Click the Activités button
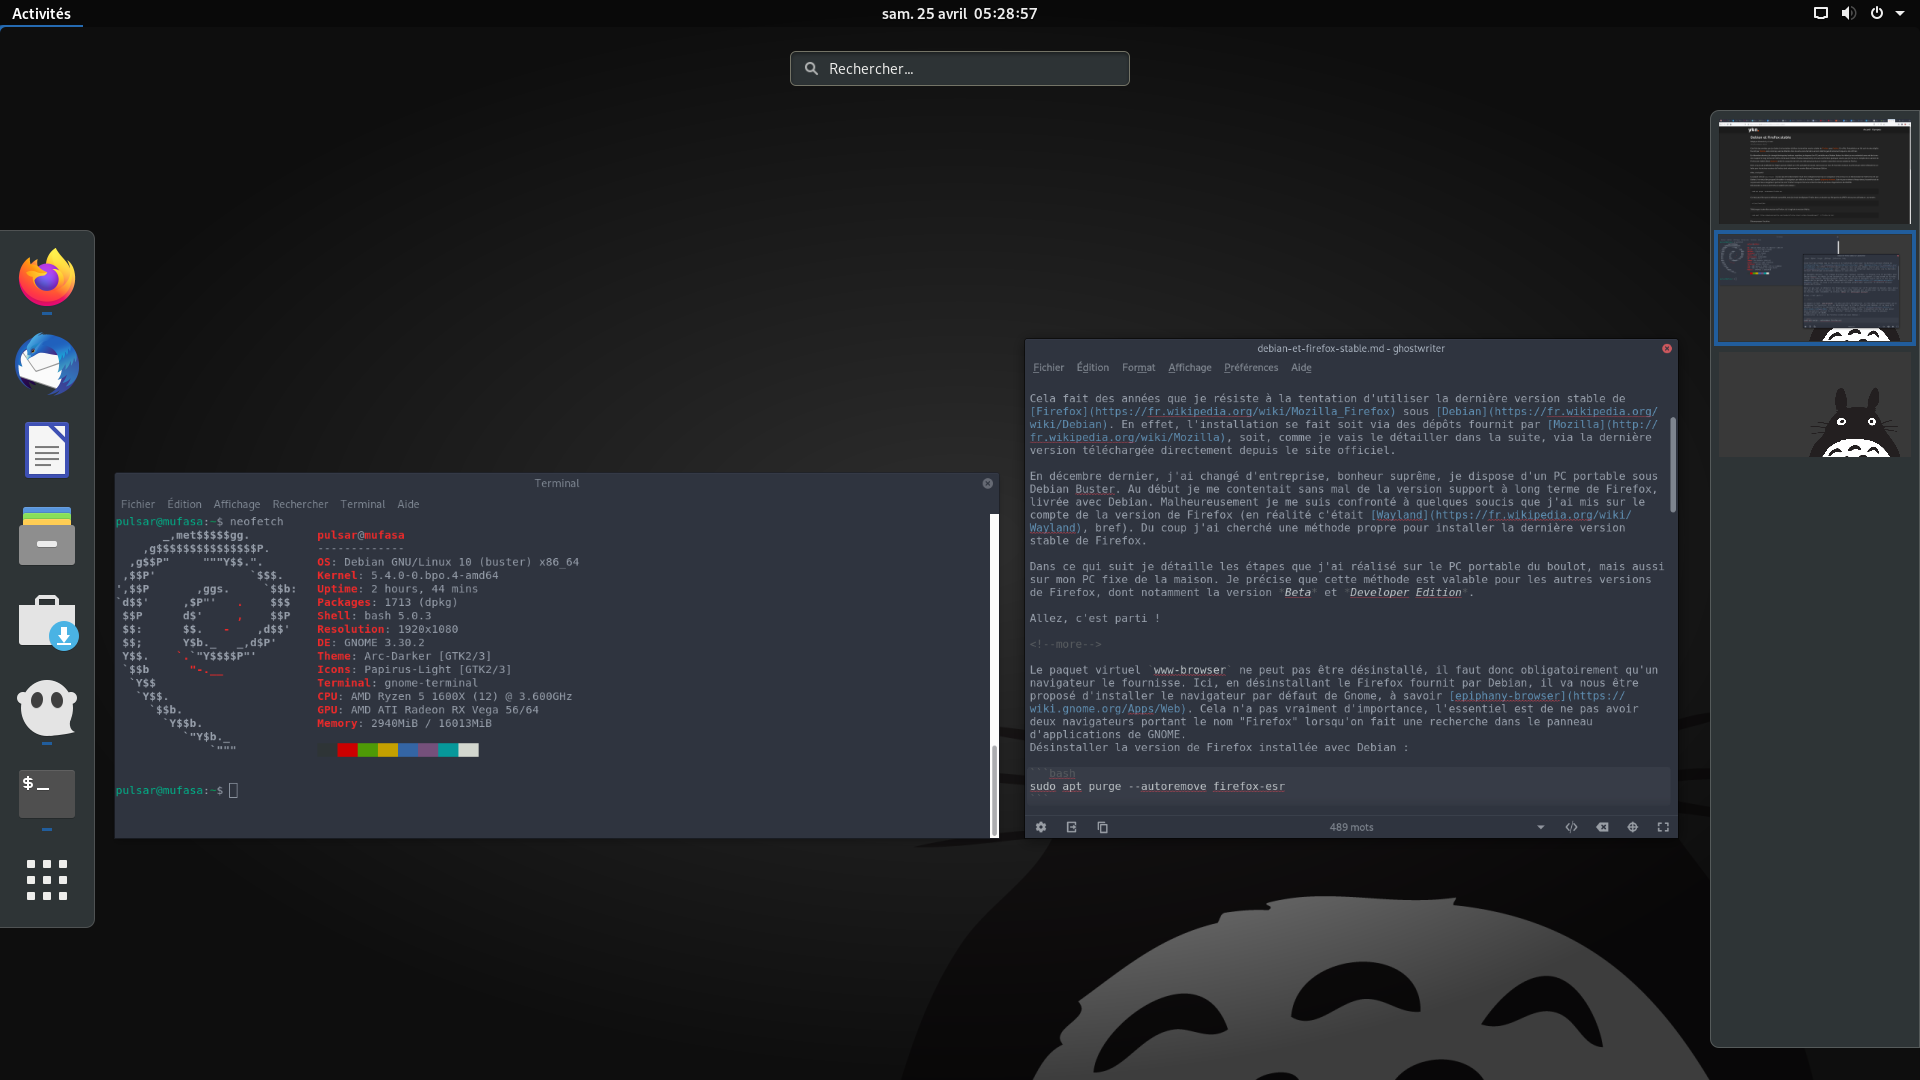1920x1080 pixels. pos(41,13)
